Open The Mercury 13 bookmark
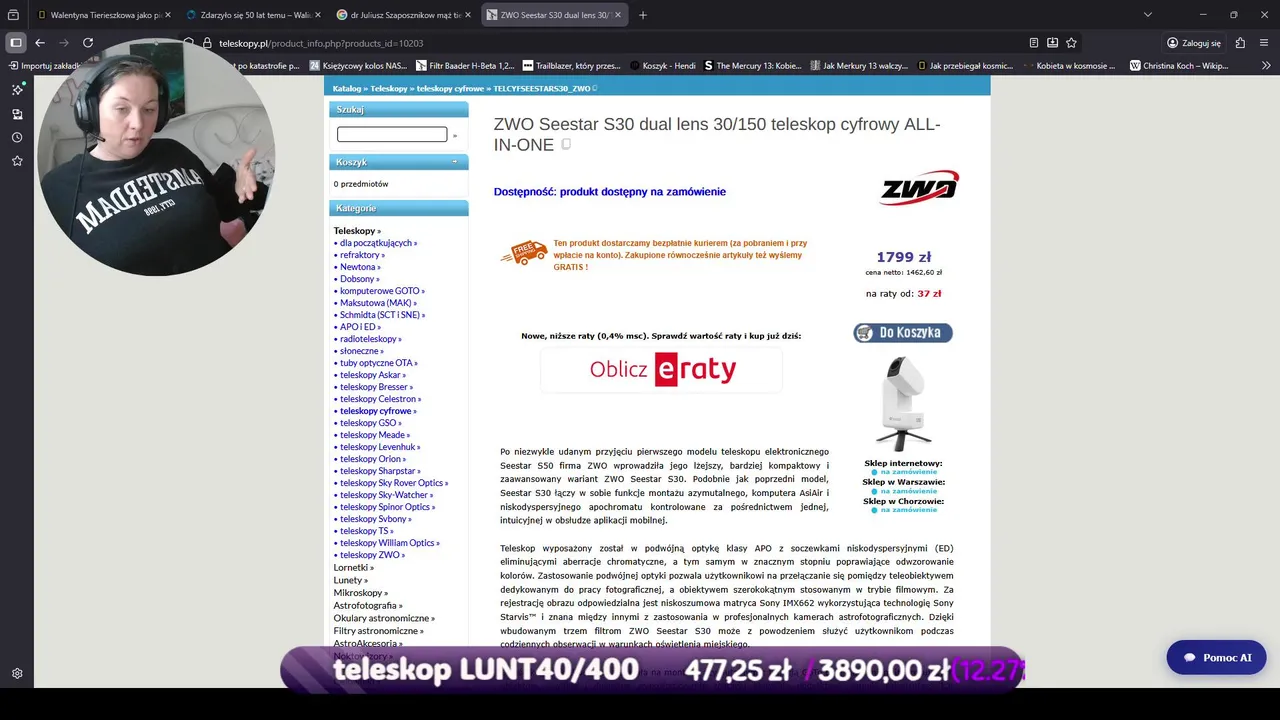This screenshot has height=720, width=1280. click(x=753, y=66)
